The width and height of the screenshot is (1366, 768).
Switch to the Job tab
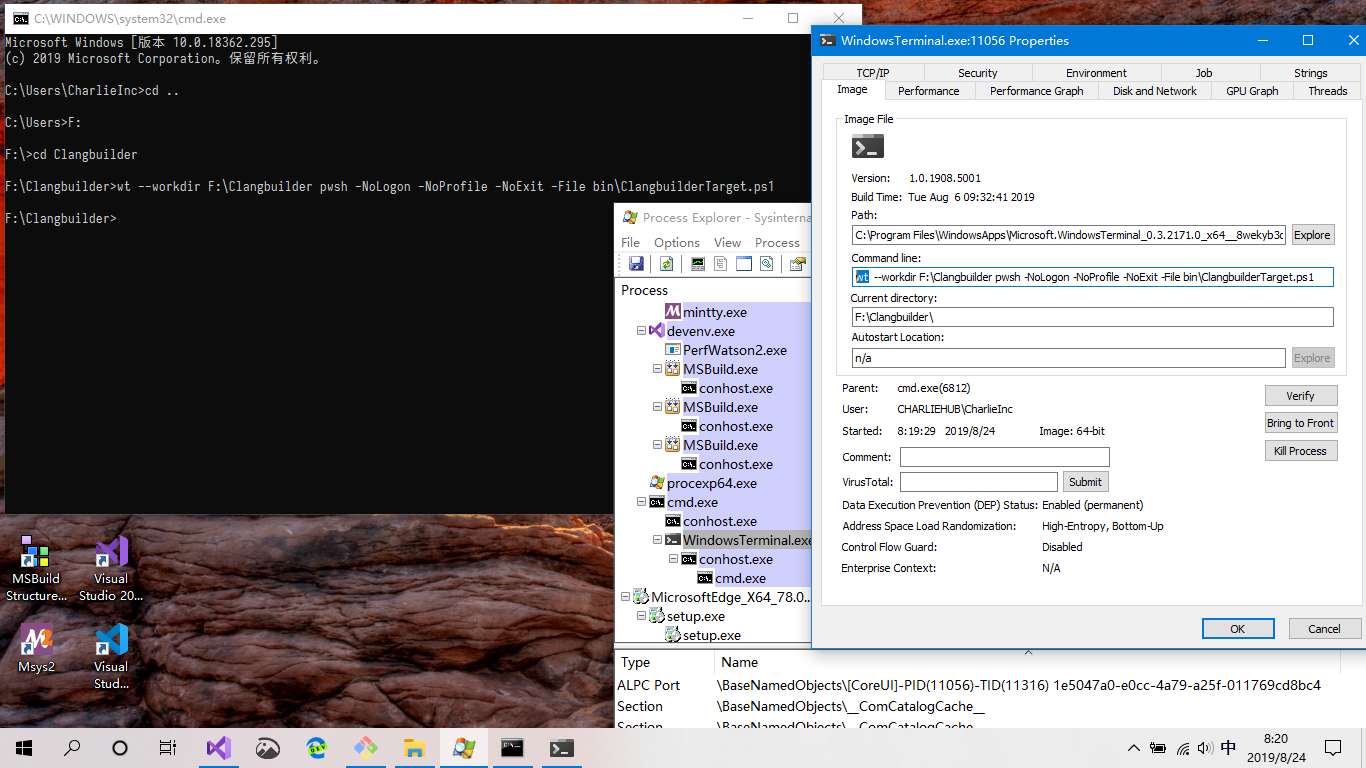(1204, 73)
